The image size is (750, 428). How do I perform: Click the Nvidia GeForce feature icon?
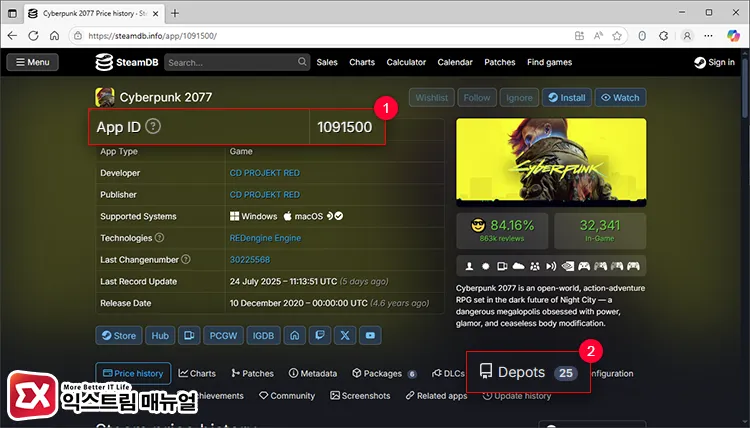[568, 266]
